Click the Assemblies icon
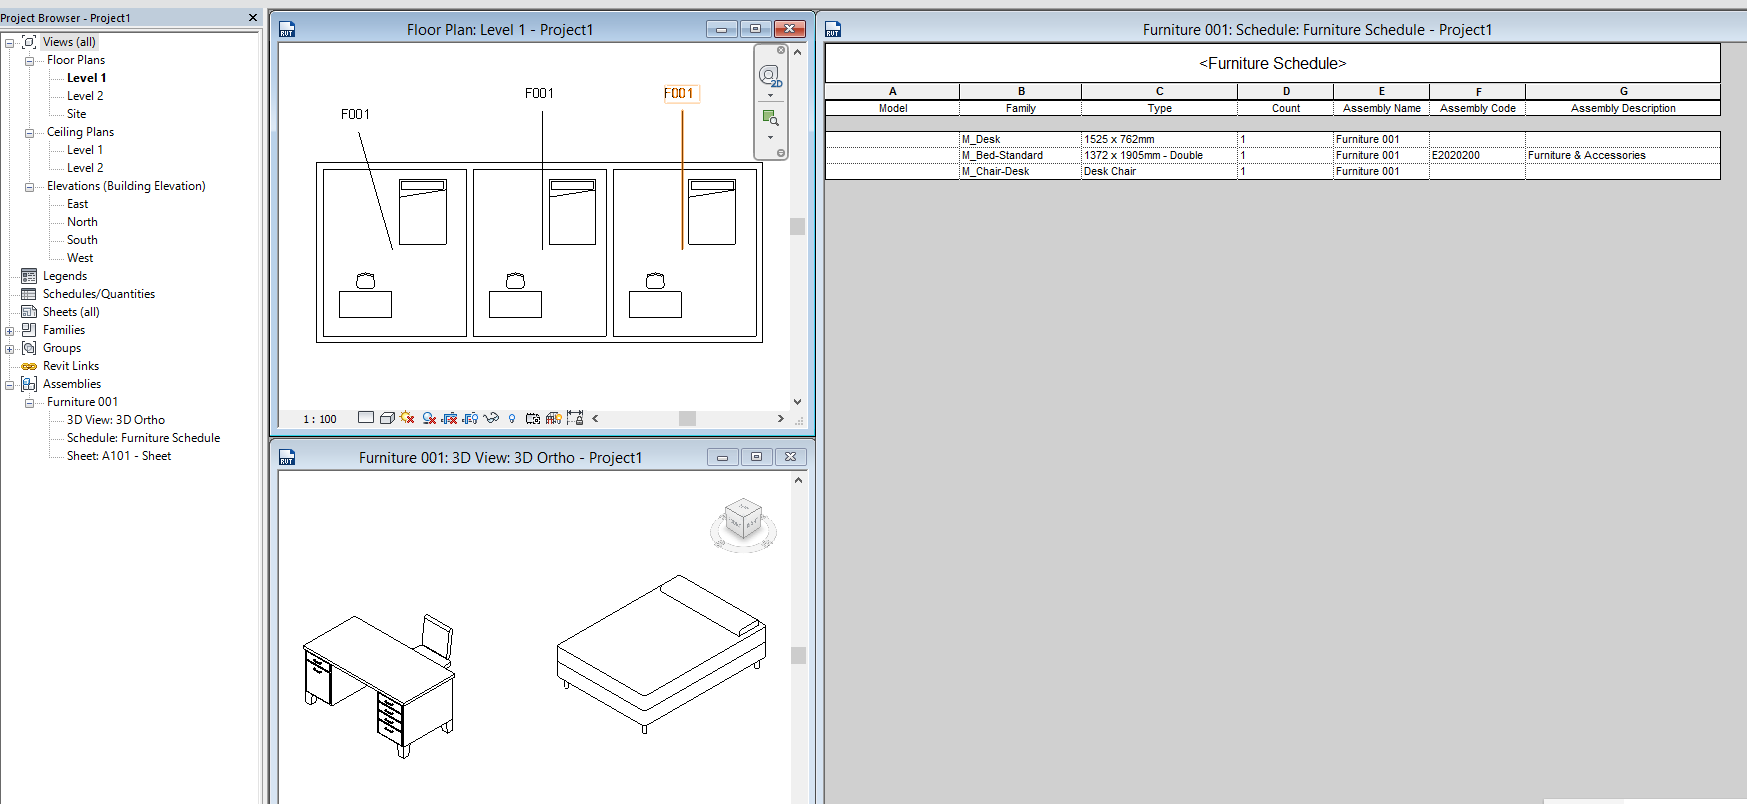This screenshot has width=1747, height=804. 29,384
